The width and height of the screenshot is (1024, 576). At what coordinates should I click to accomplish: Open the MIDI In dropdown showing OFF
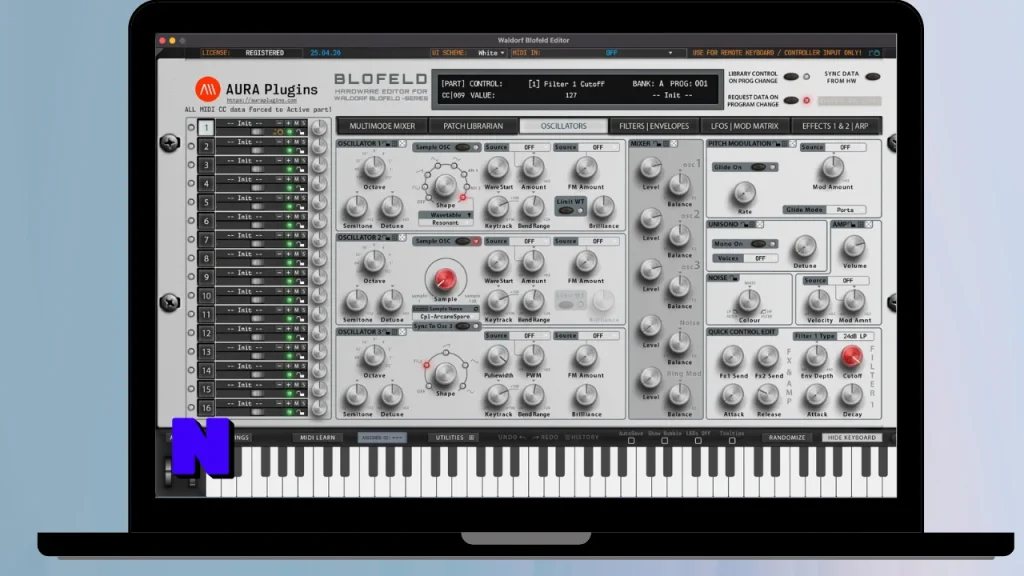pyautogui.click(x=611, y=53)
